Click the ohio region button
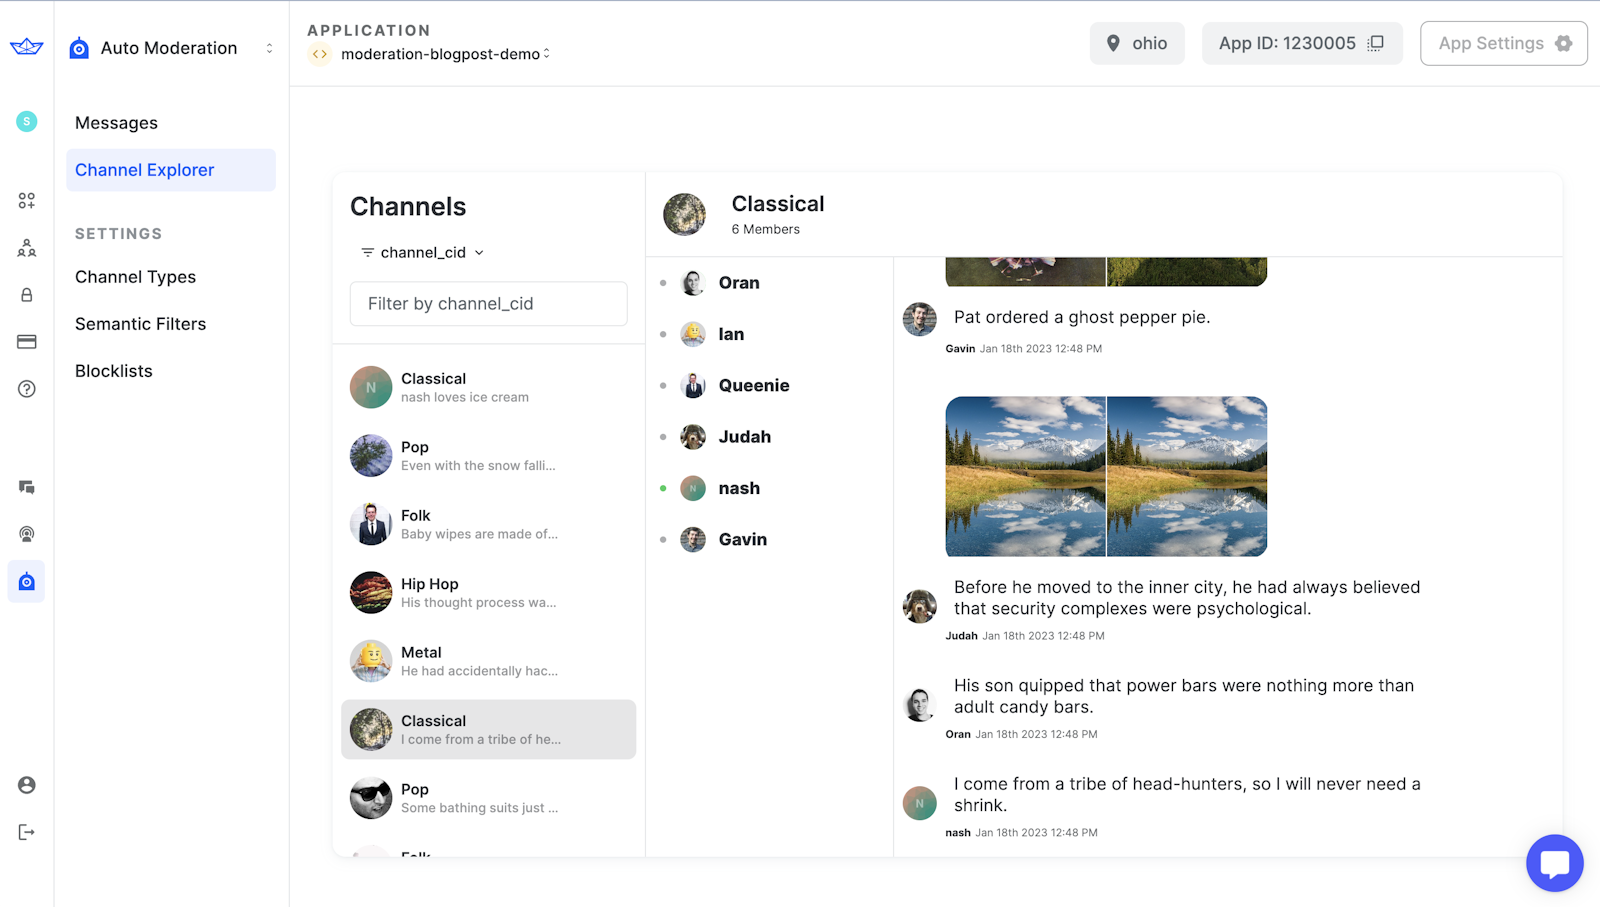 [x=1137, y=43]
